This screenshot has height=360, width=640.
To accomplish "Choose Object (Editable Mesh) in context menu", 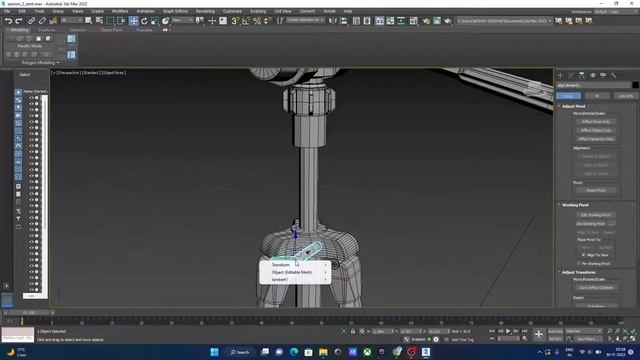I will pos(295,272).
